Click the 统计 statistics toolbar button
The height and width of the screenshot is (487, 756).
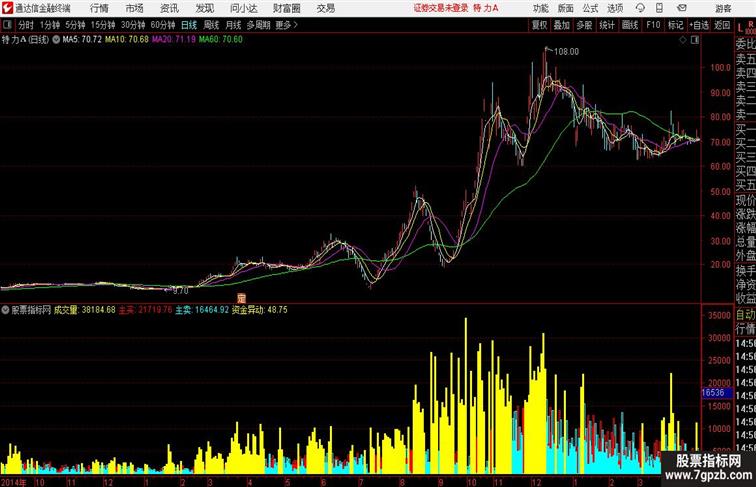[607, 25]
